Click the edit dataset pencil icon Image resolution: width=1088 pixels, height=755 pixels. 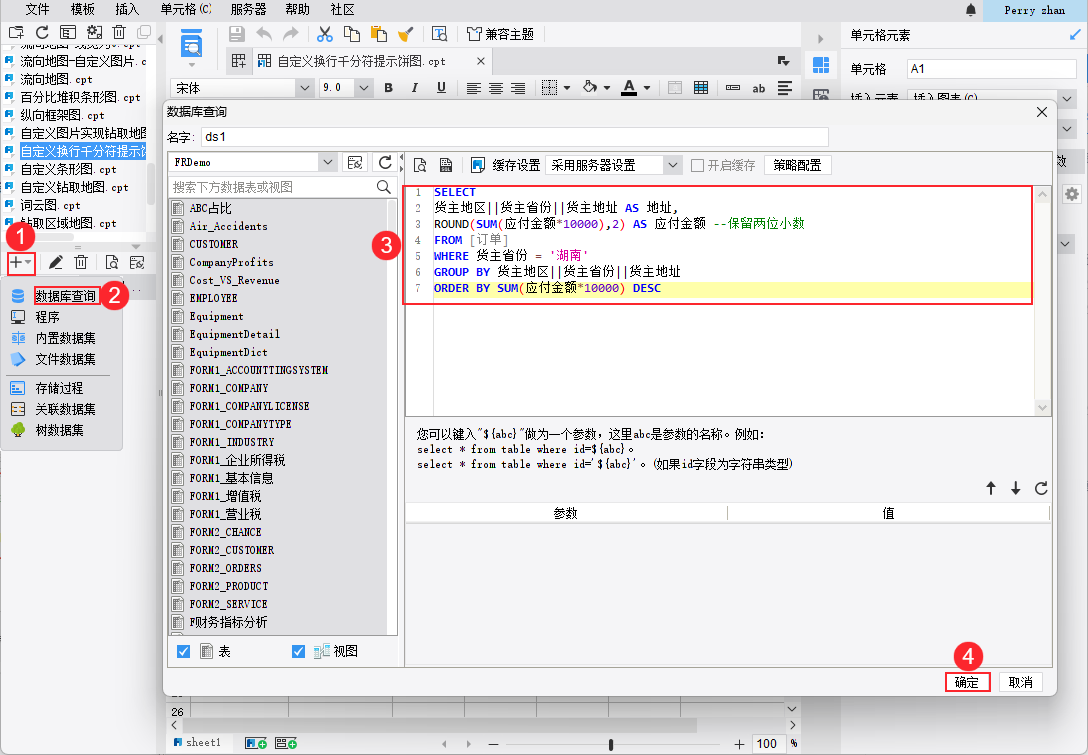56,262
